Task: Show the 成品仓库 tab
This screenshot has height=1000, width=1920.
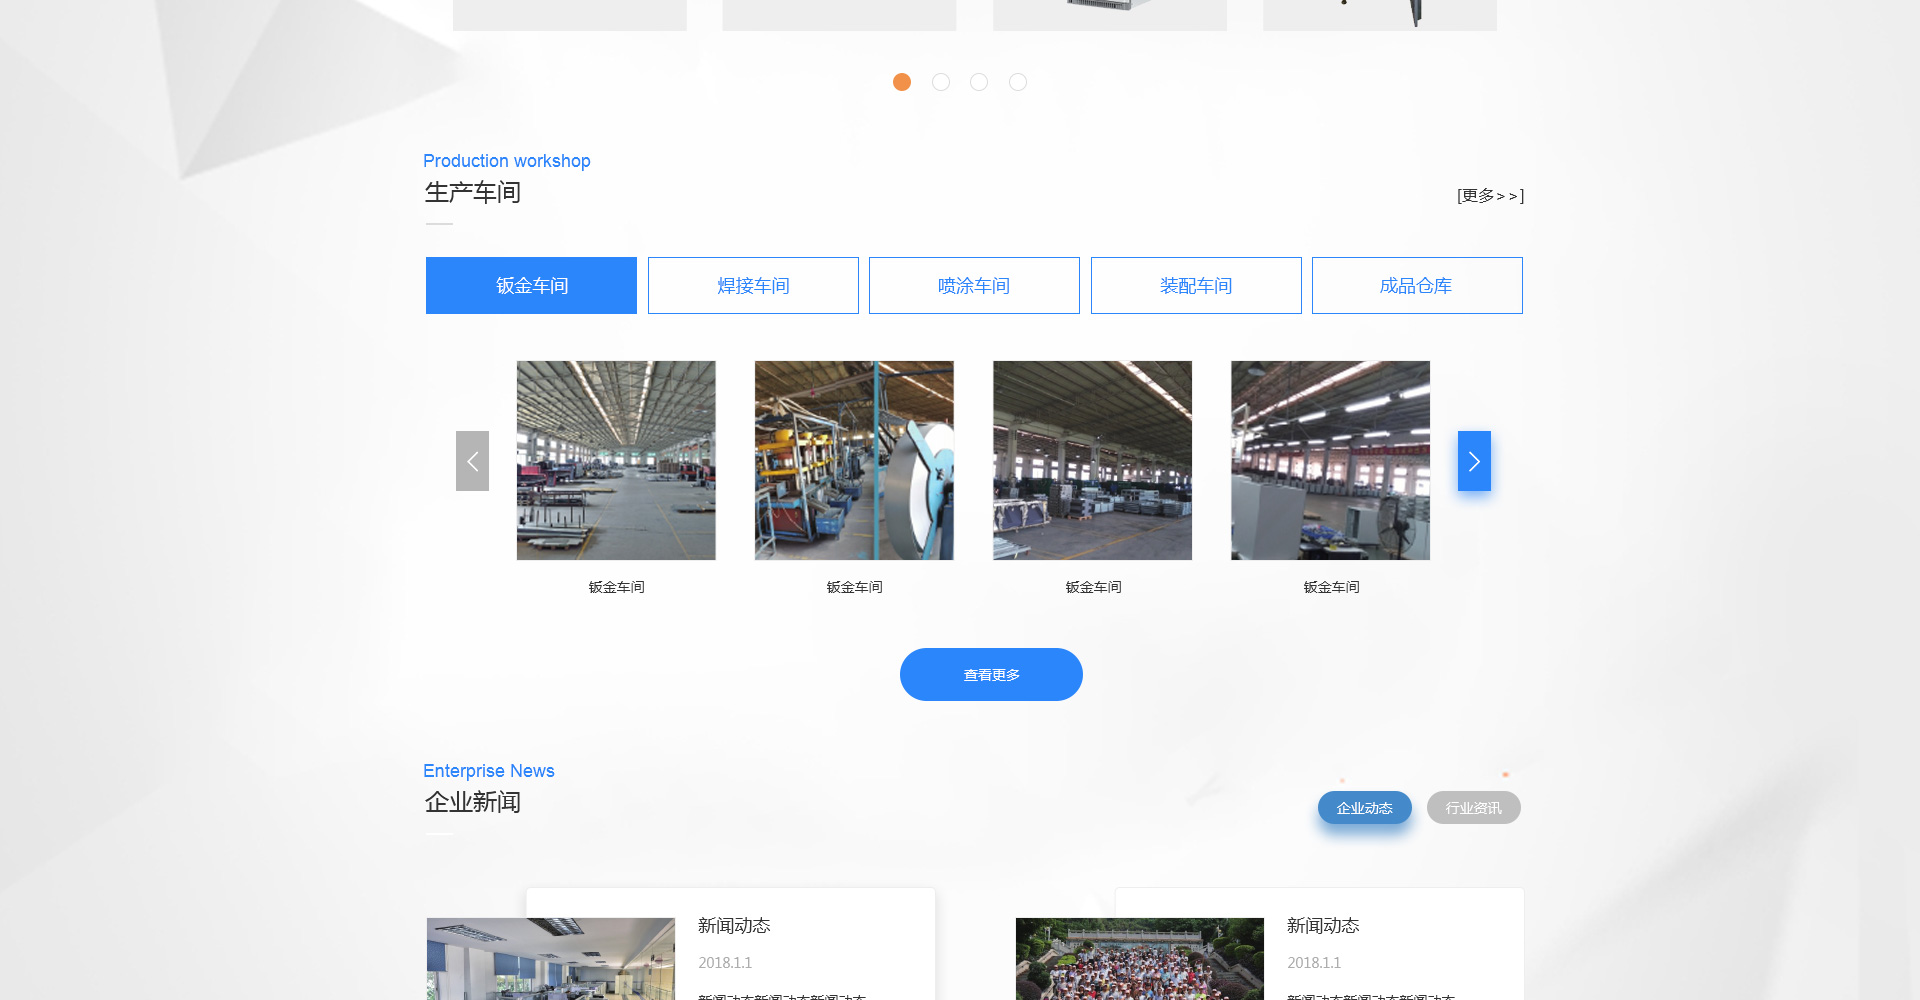Action: 1417,286
